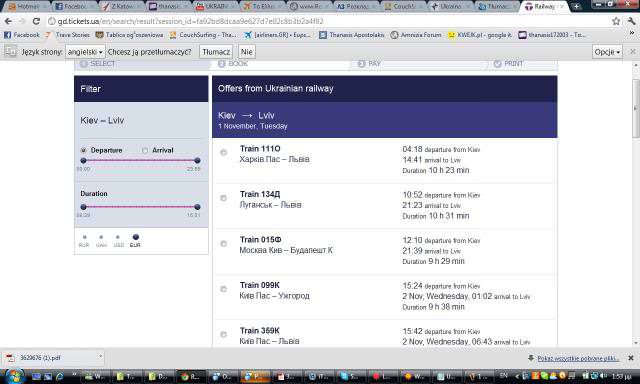Expand the 3629676 (1).pdf download menu
The height and width of the screenshot is (384, 640).
pyautogui.click(x=100, y=357)
